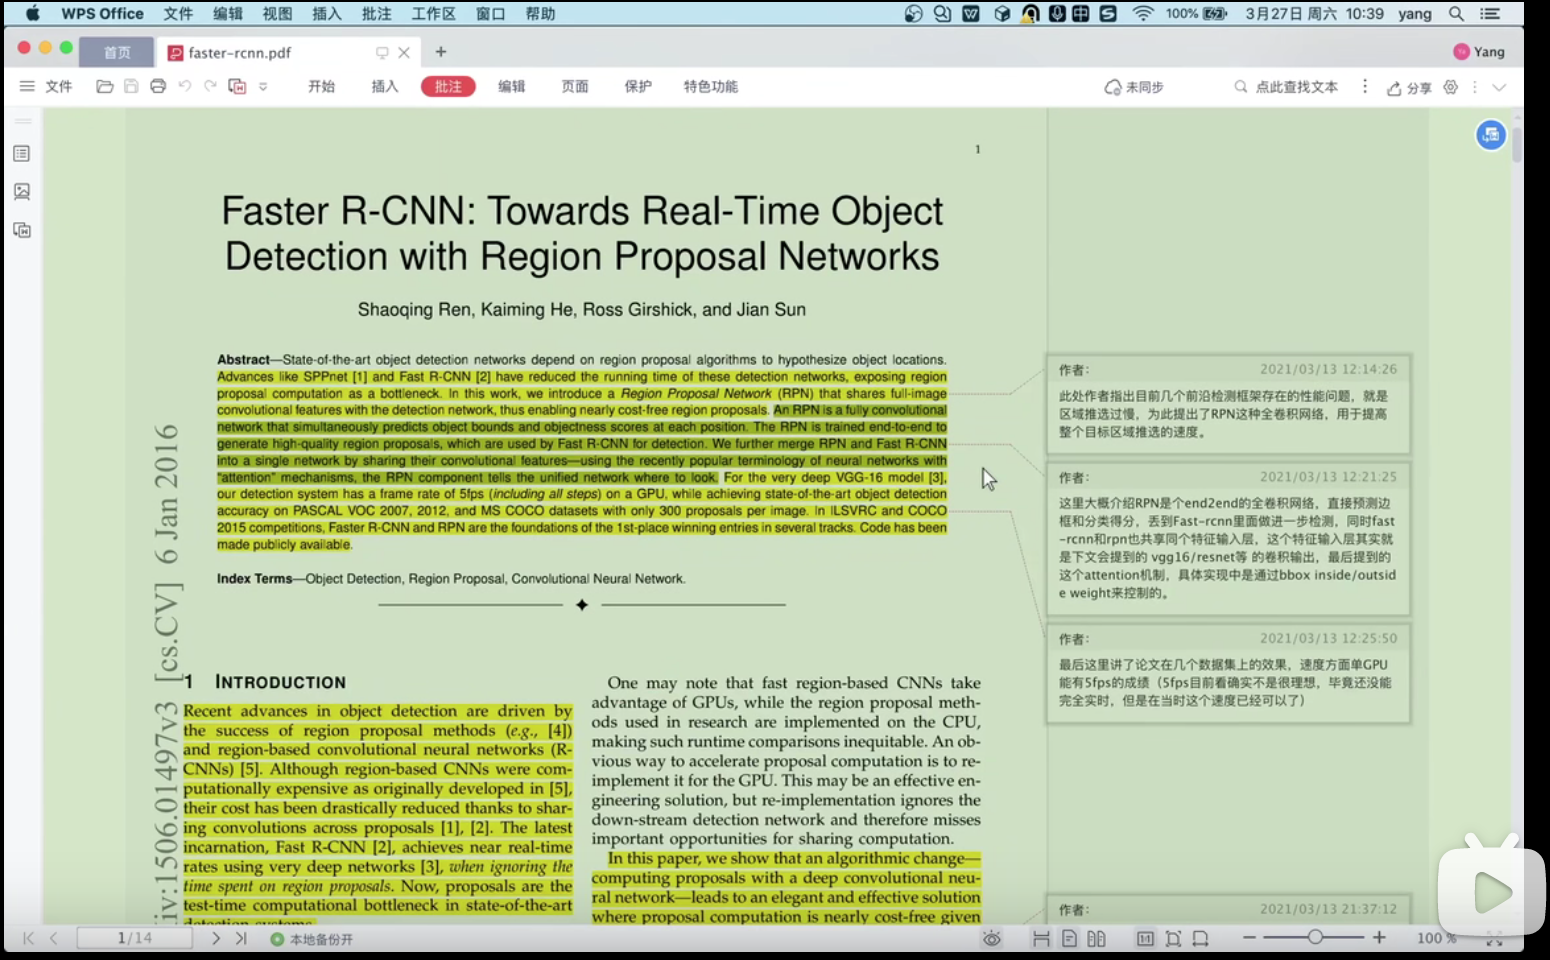Open the 帮助 menu in the menu bar
This screenshot has width=1550, height=960.
click(540, 14)
